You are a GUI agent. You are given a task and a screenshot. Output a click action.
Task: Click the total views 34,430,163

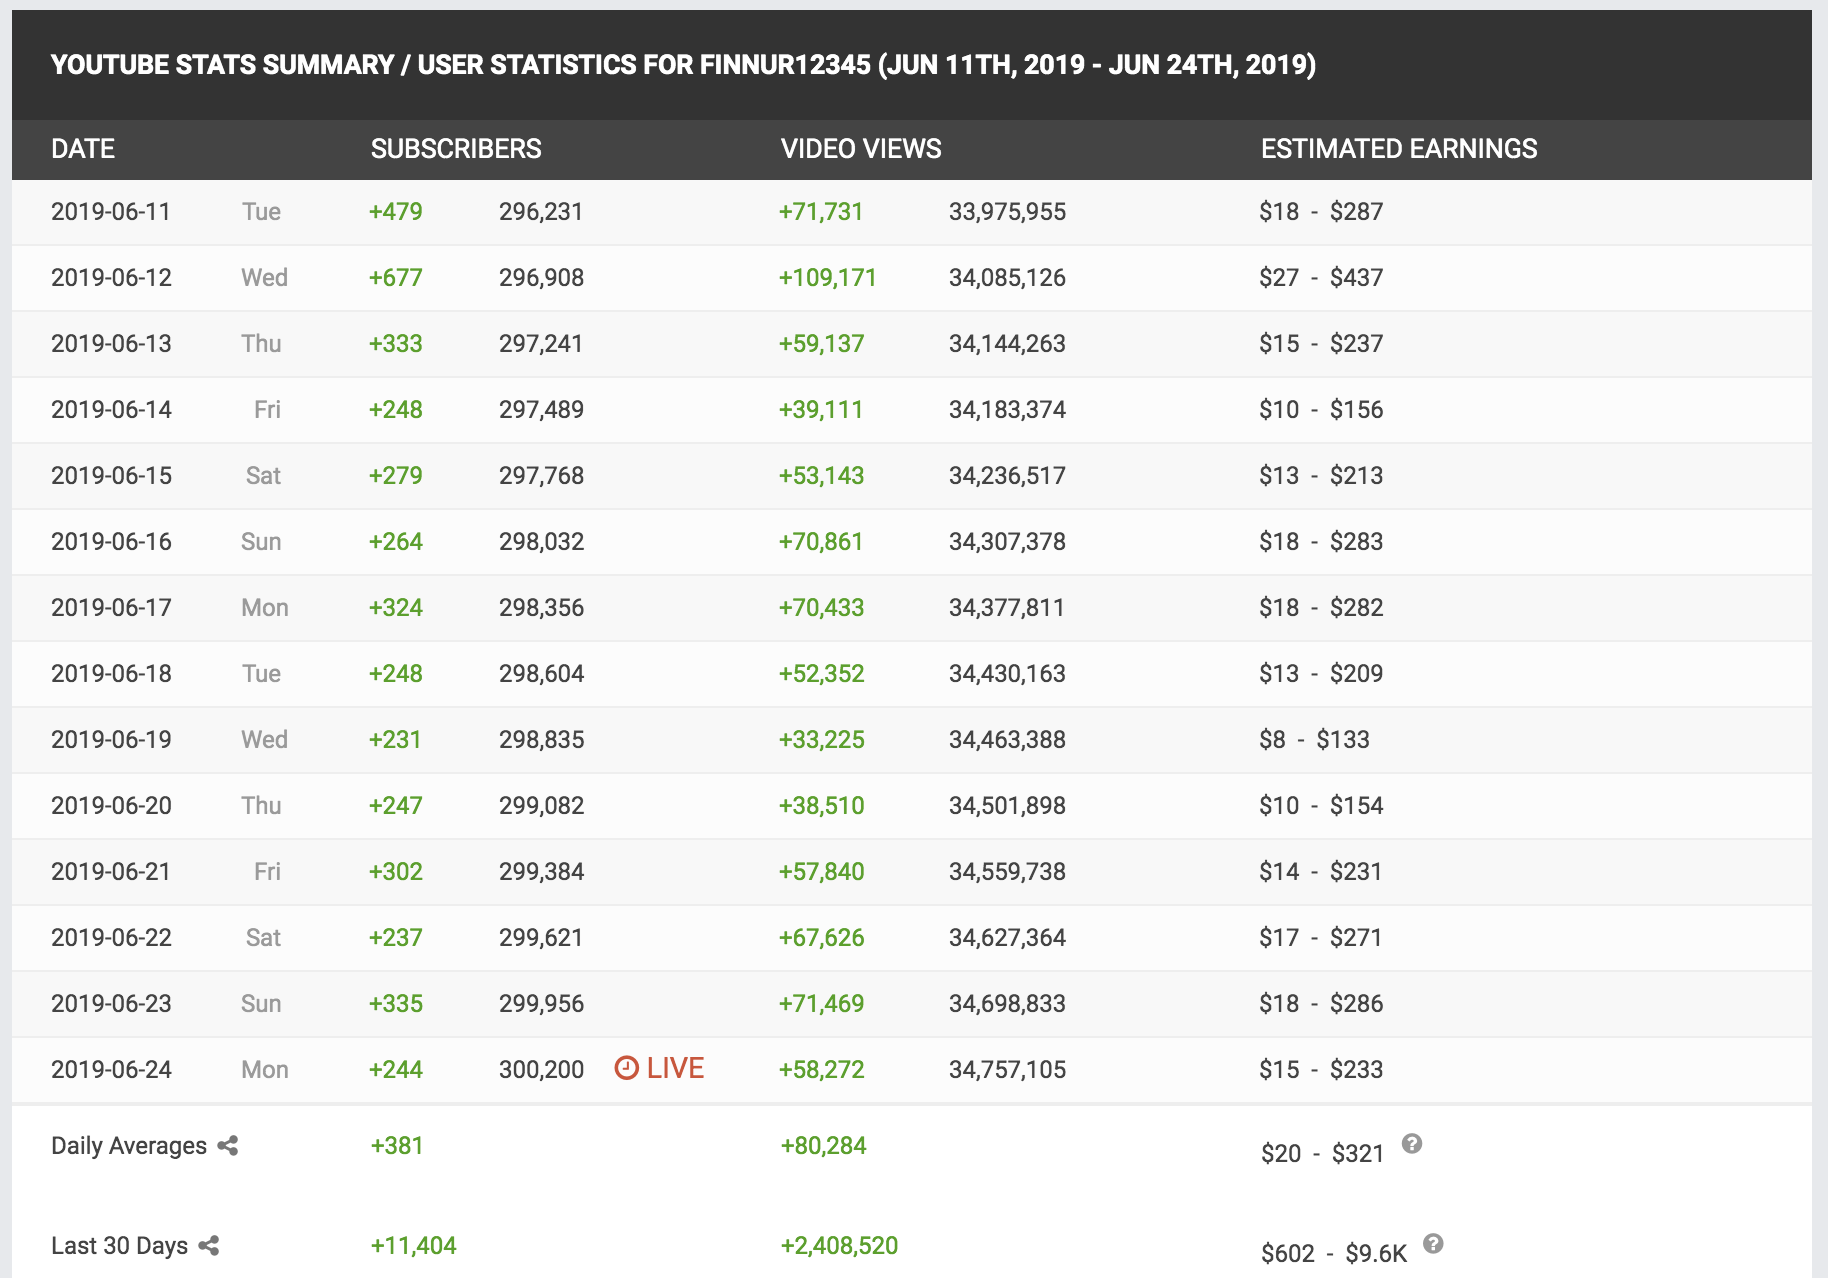tap(1007, 674)
